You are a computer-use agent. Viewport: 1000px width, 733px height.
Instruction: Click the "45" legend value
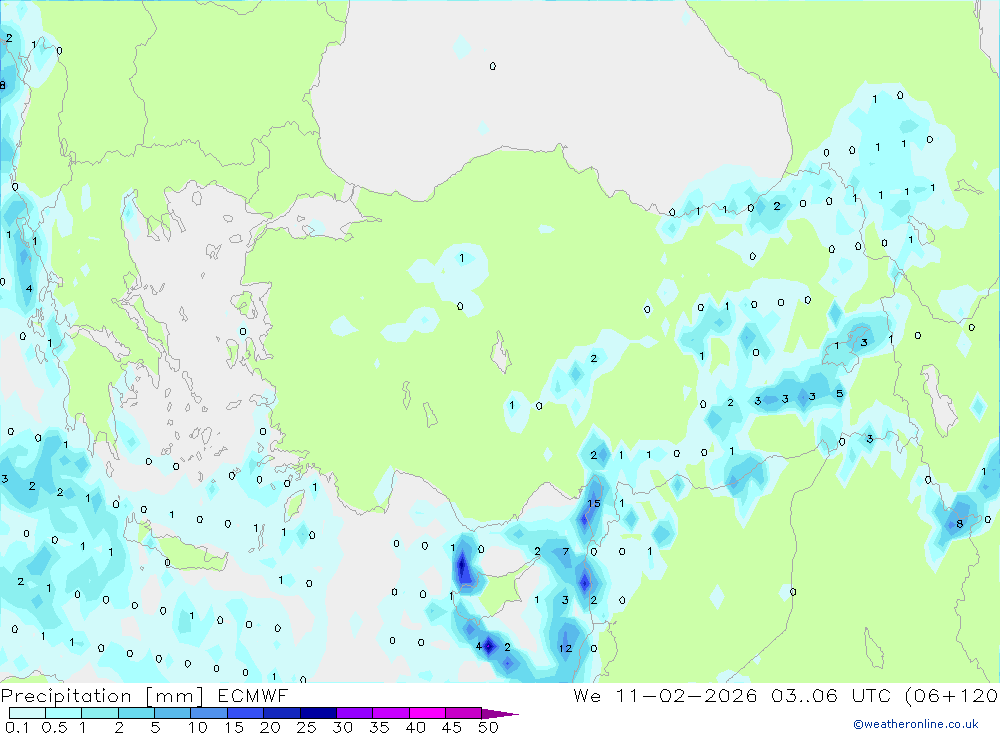coord(452,727)
